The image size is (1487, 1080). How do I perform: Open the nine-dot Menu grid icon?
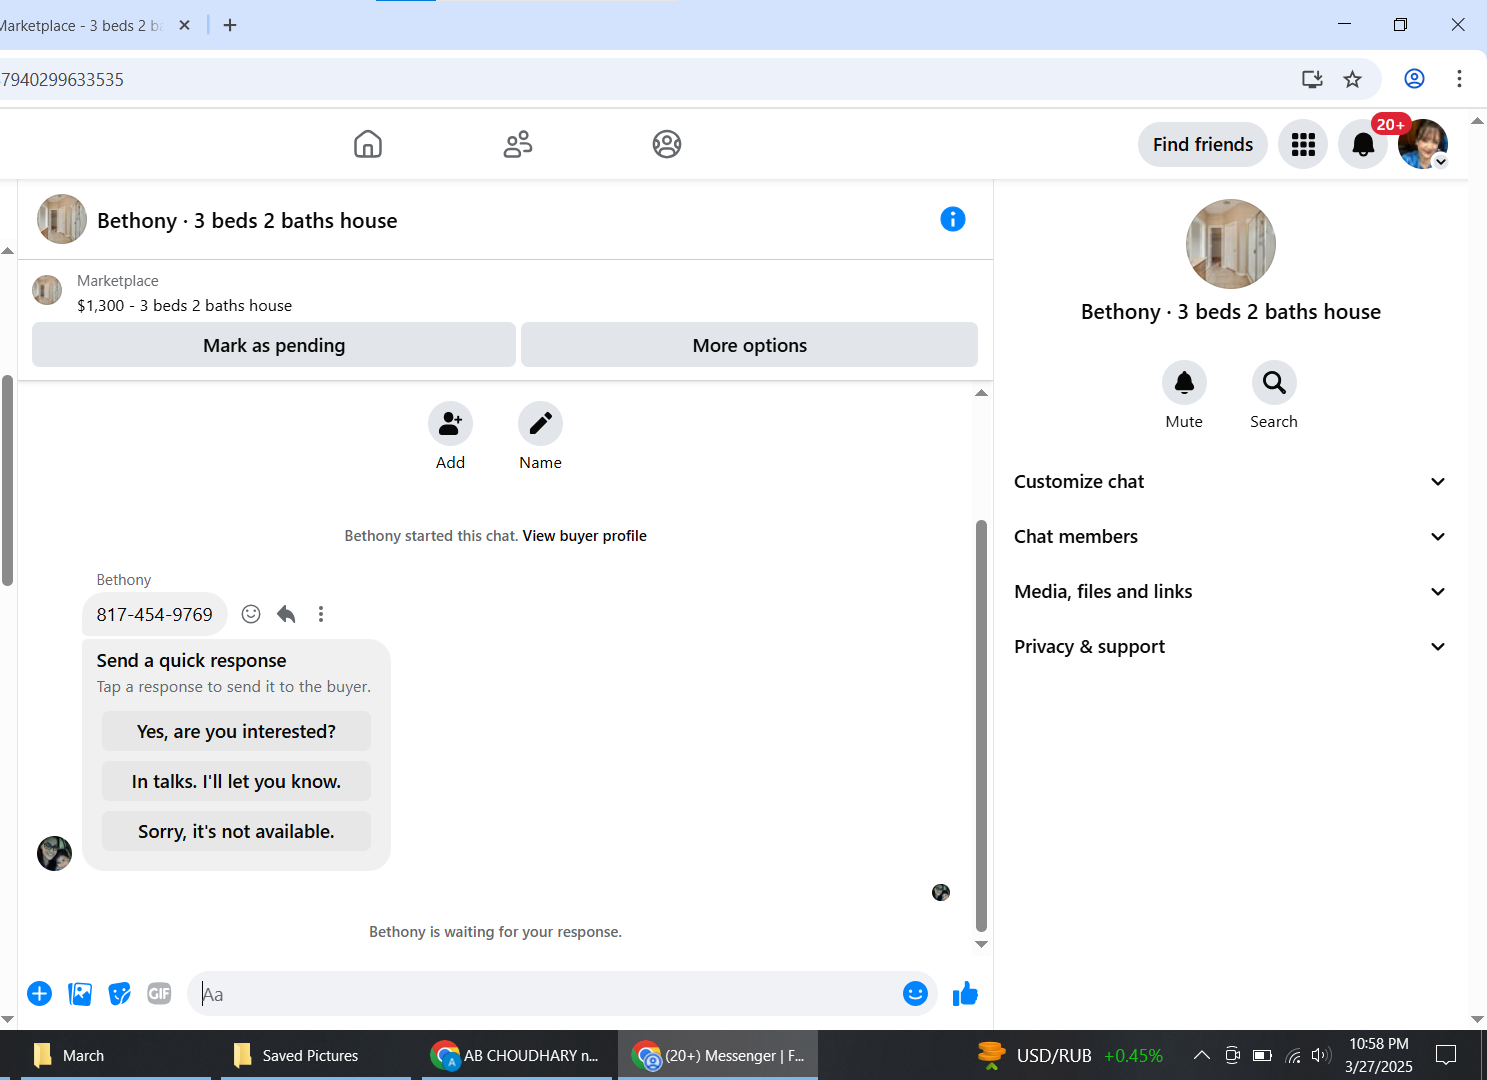pos(1303,145)
